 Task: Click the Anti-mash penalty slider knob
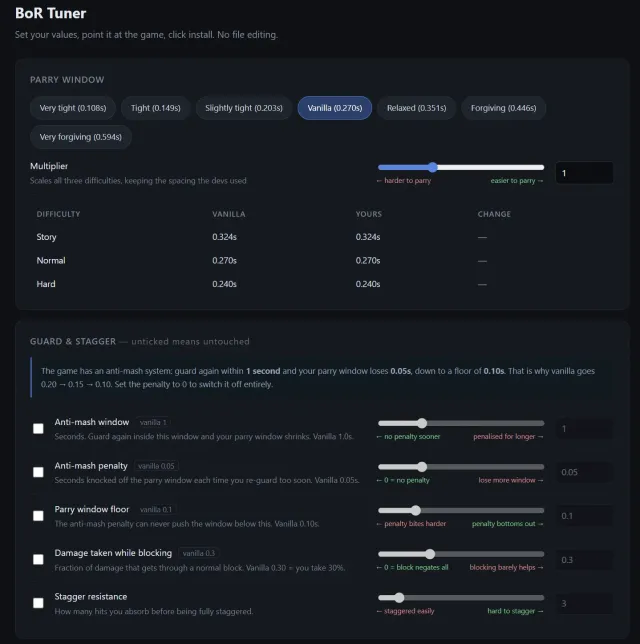[422, 467]
